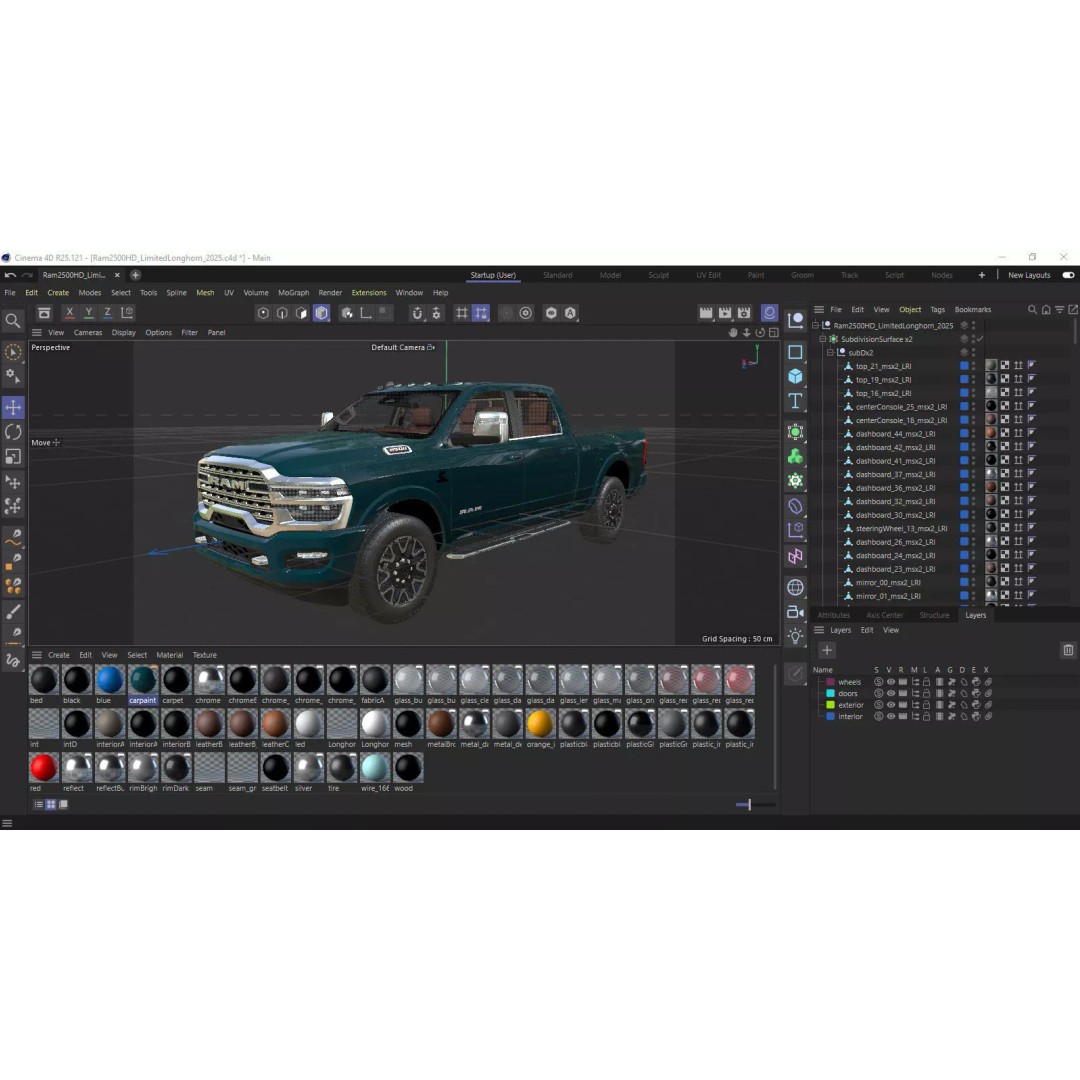This screenshot has width=1080, height=1080.
Task: Add a Light object from the palette
Action: [x=796, y=636]
